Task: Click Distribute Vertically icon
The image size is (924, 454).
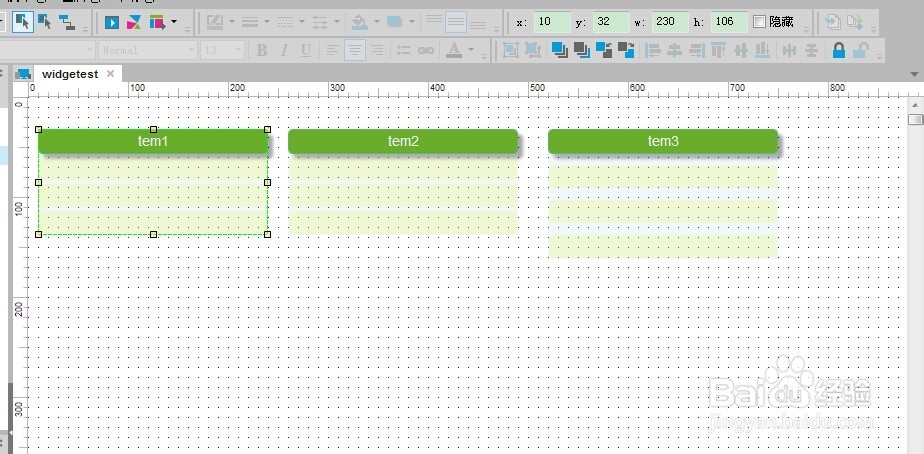Action: click(811, 51)
